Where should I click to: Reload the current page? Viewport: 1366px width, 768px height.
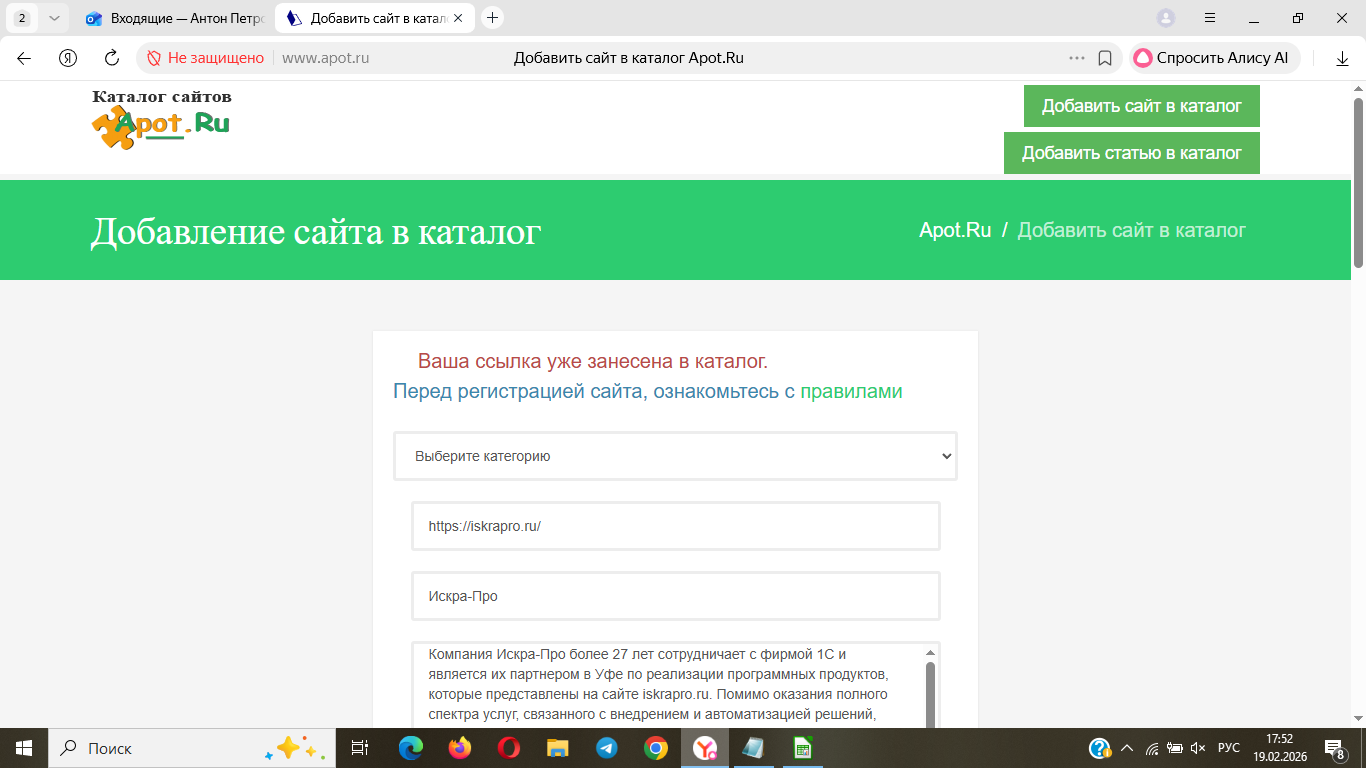tap(112, 58)
